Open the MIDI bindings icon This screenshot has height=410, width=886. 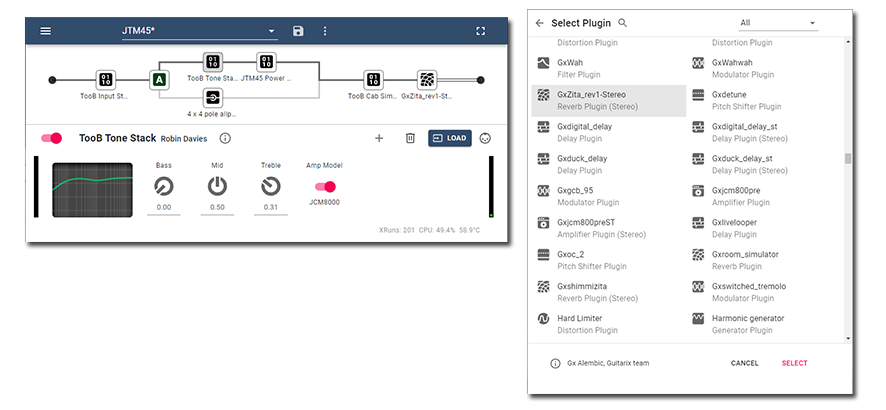485,138
